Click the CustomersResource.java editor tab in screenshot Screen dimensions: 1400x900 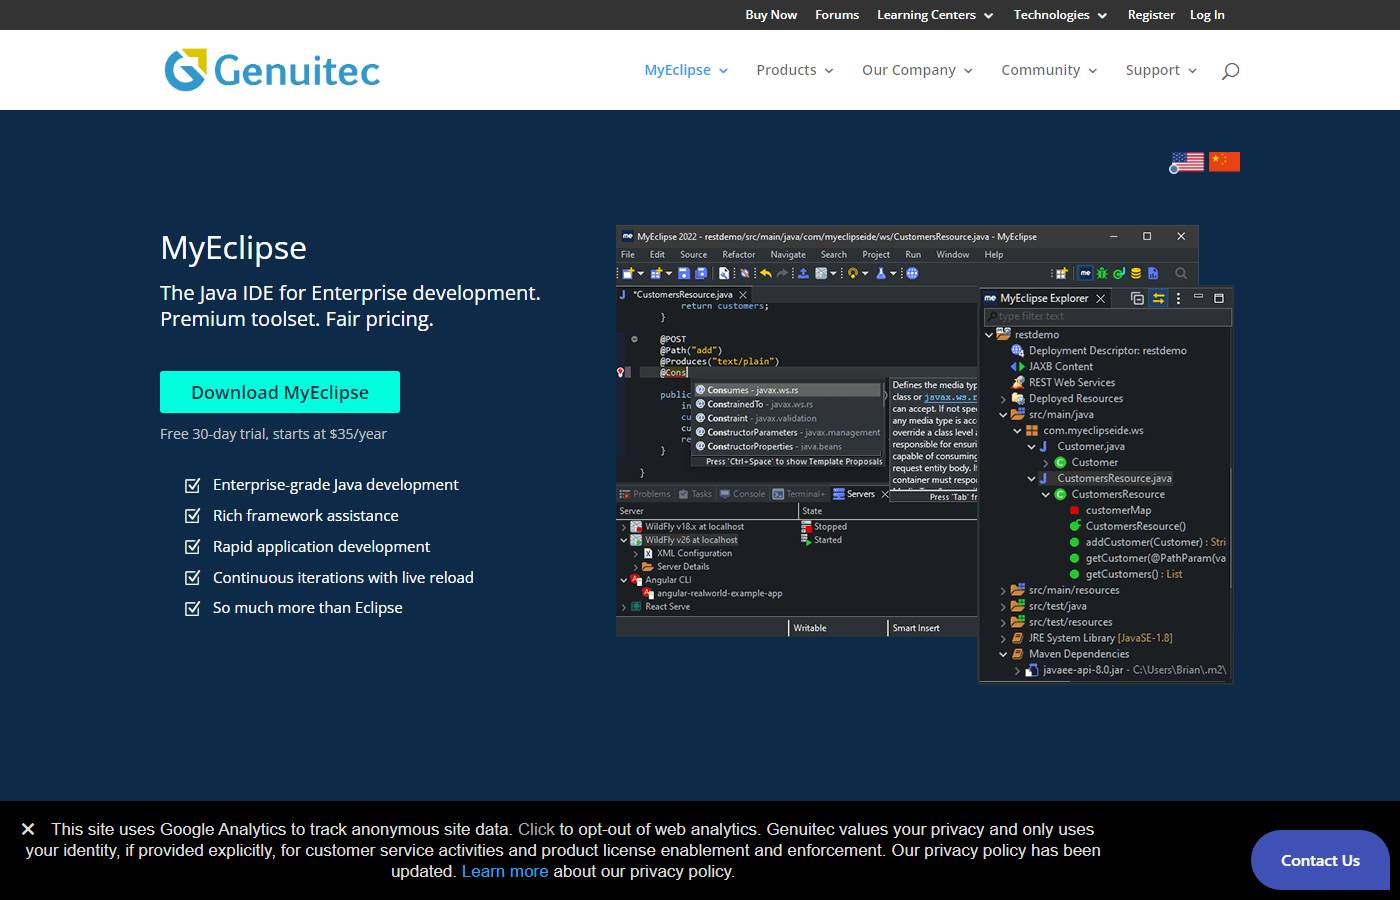point(684,294)
